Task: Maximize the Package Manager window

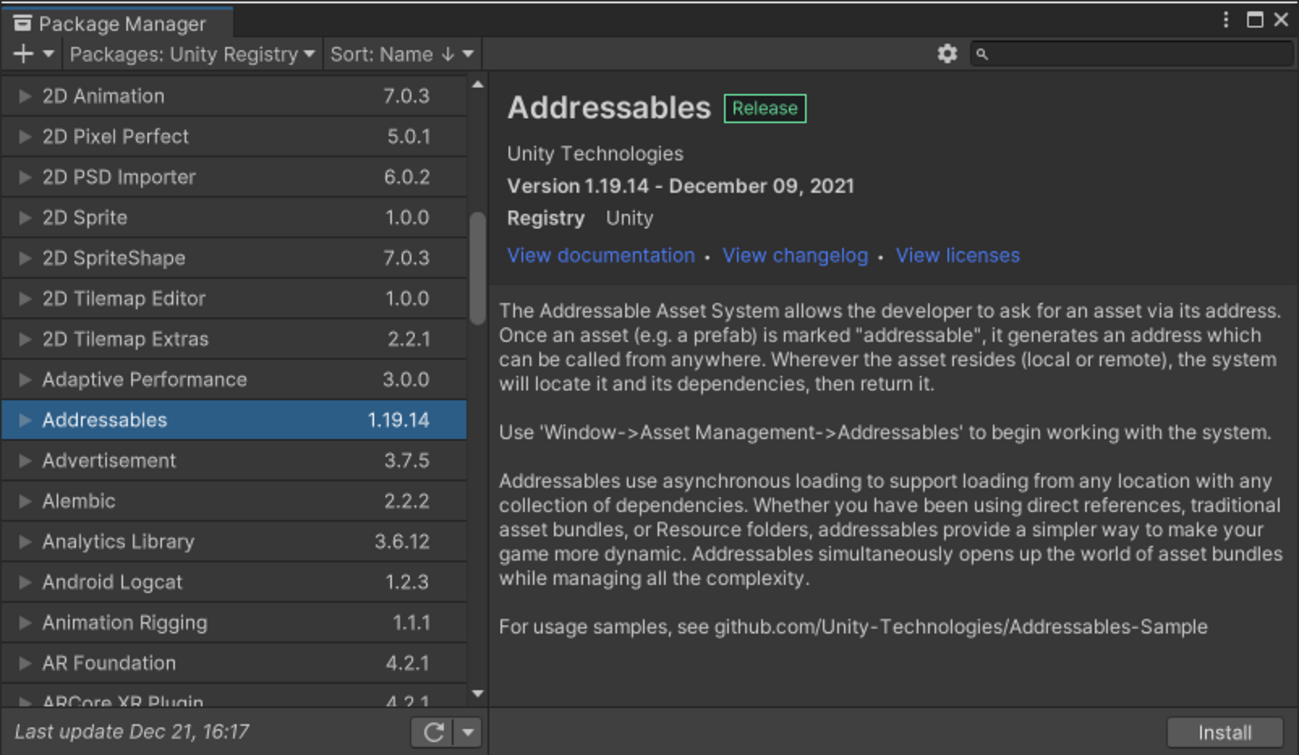Action: tap(1255, 20)
